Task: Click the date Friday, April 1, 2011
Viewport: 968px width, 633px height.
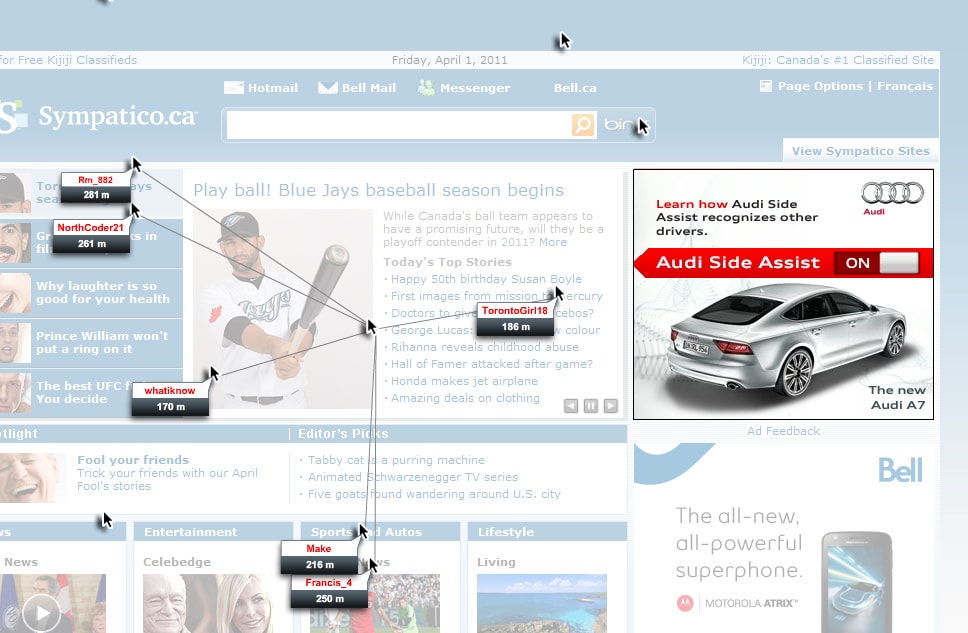Action: point(449,60)
